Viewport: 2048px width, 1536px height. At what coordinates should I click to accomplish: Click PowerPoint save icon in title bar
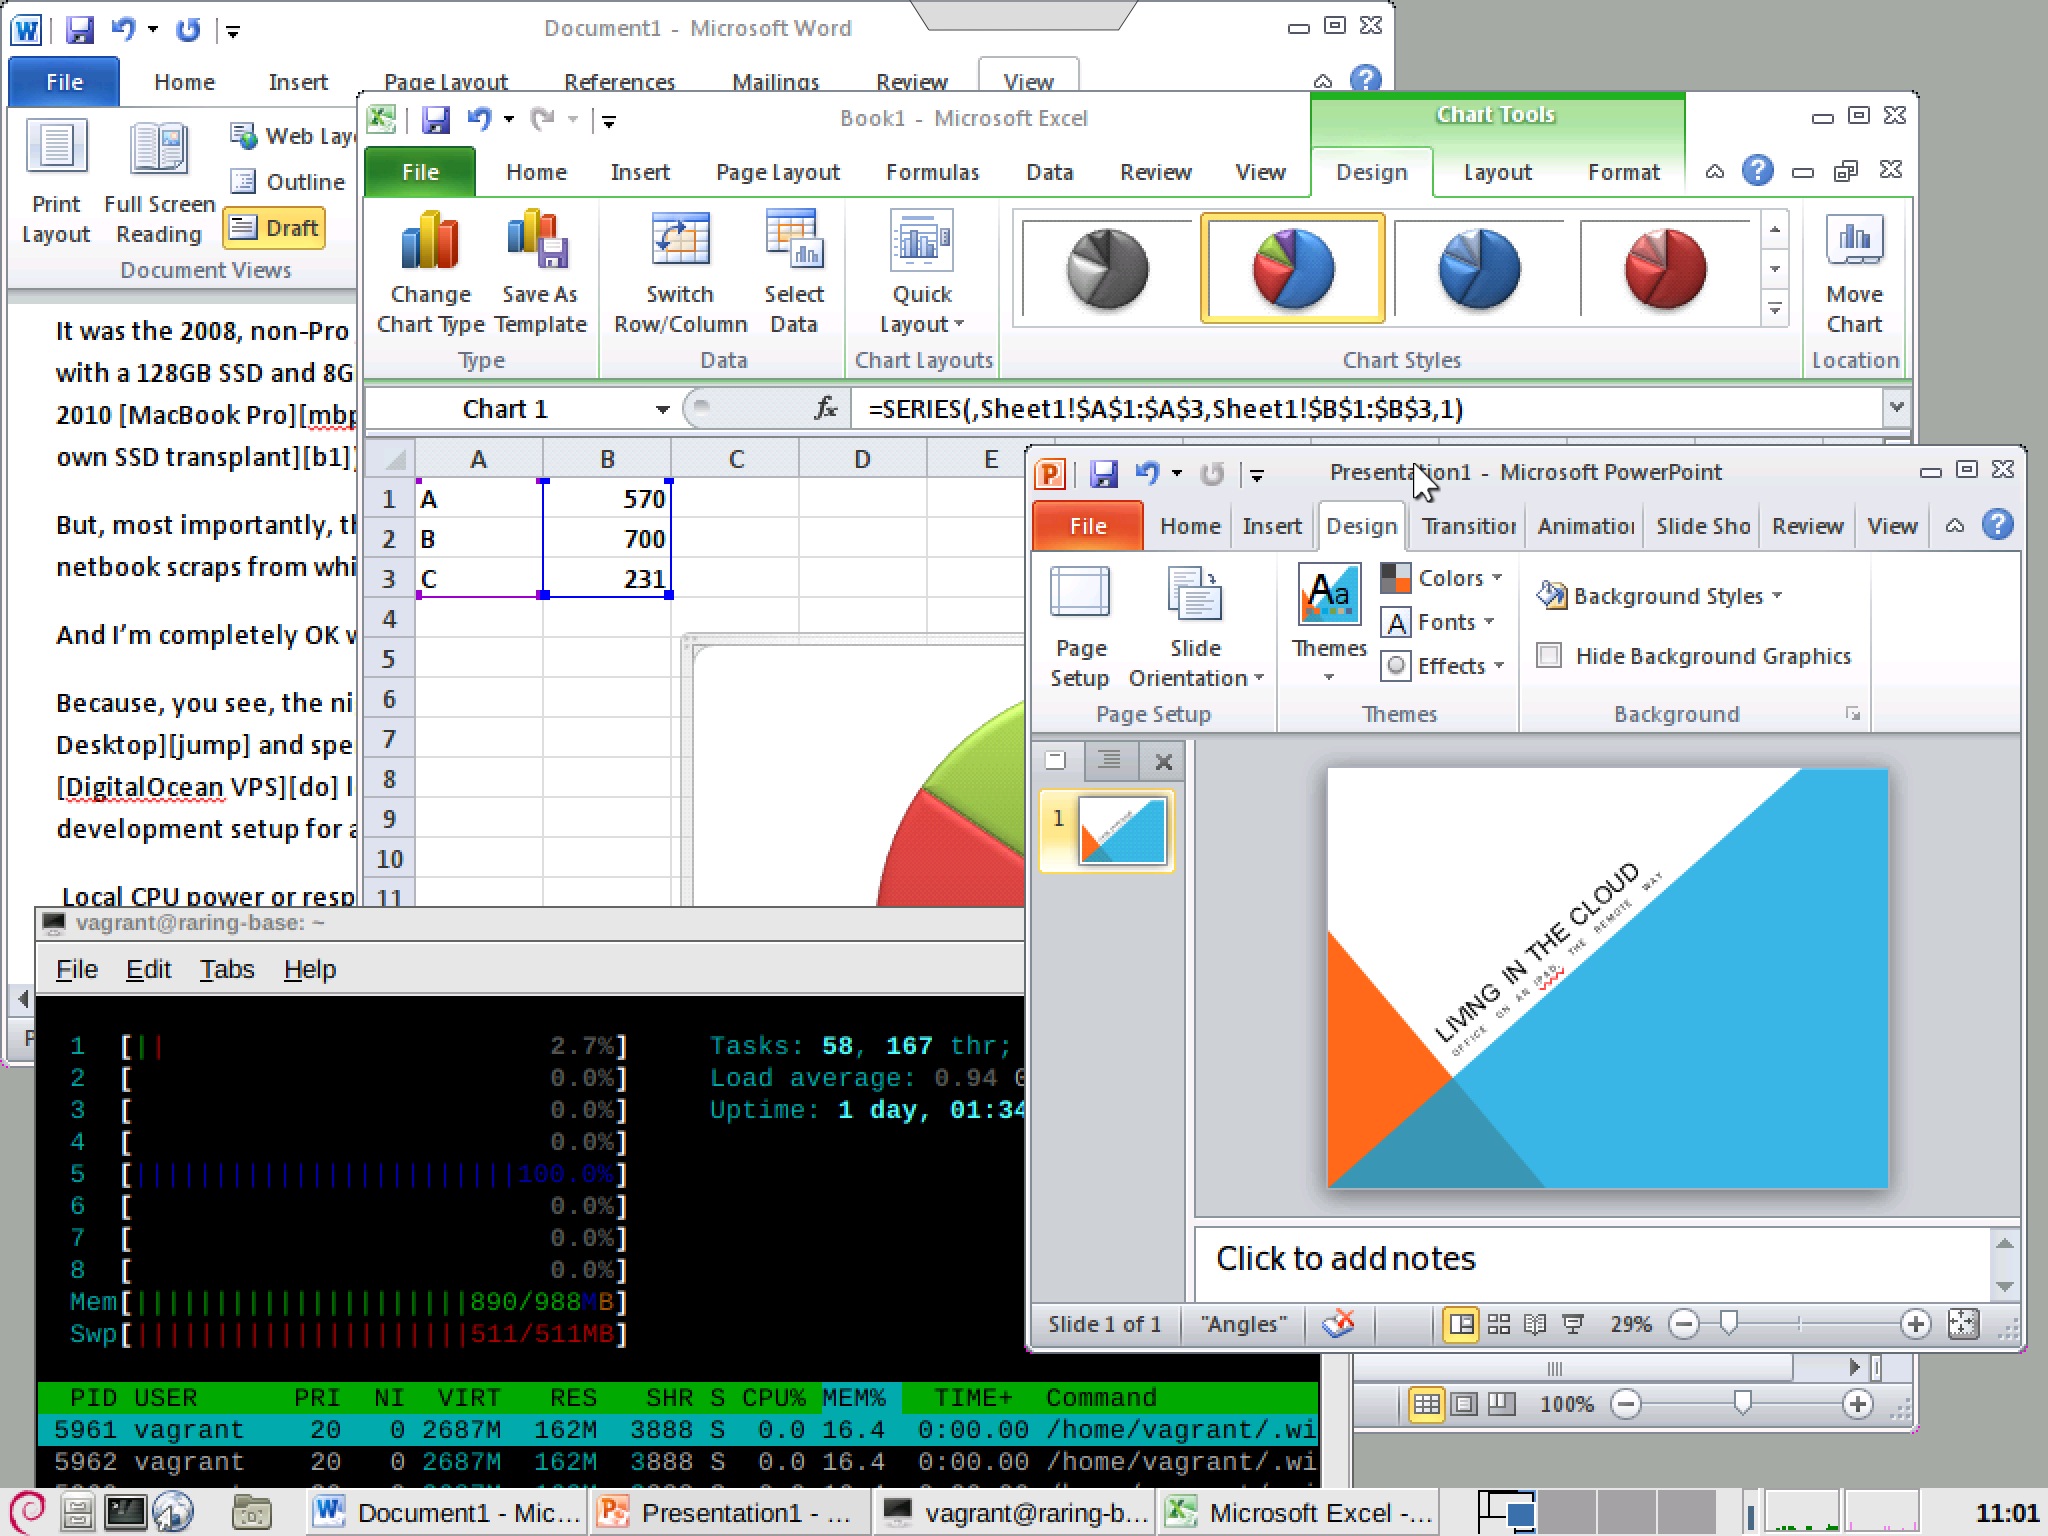1104,473
